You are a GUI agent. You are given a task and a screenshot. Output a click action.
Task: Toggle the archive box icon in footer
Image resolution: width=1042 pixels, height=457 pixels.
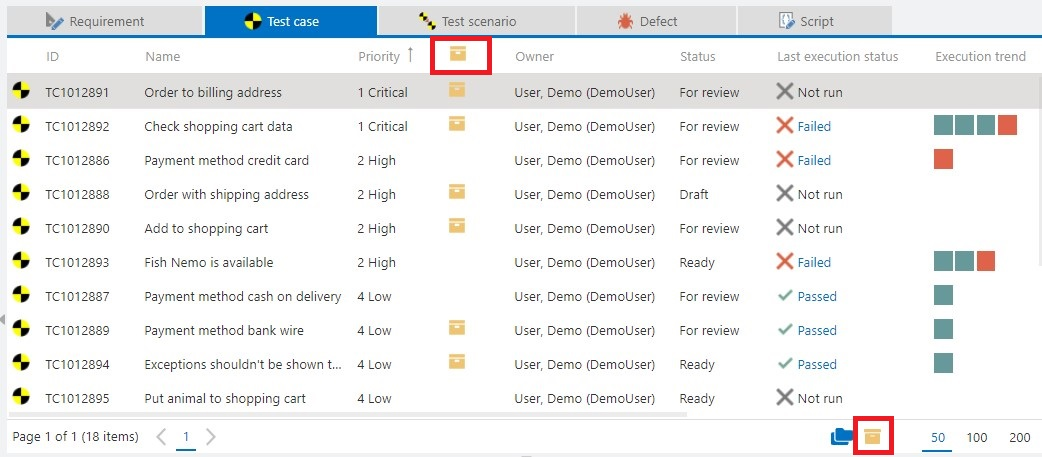pos(872,436)
